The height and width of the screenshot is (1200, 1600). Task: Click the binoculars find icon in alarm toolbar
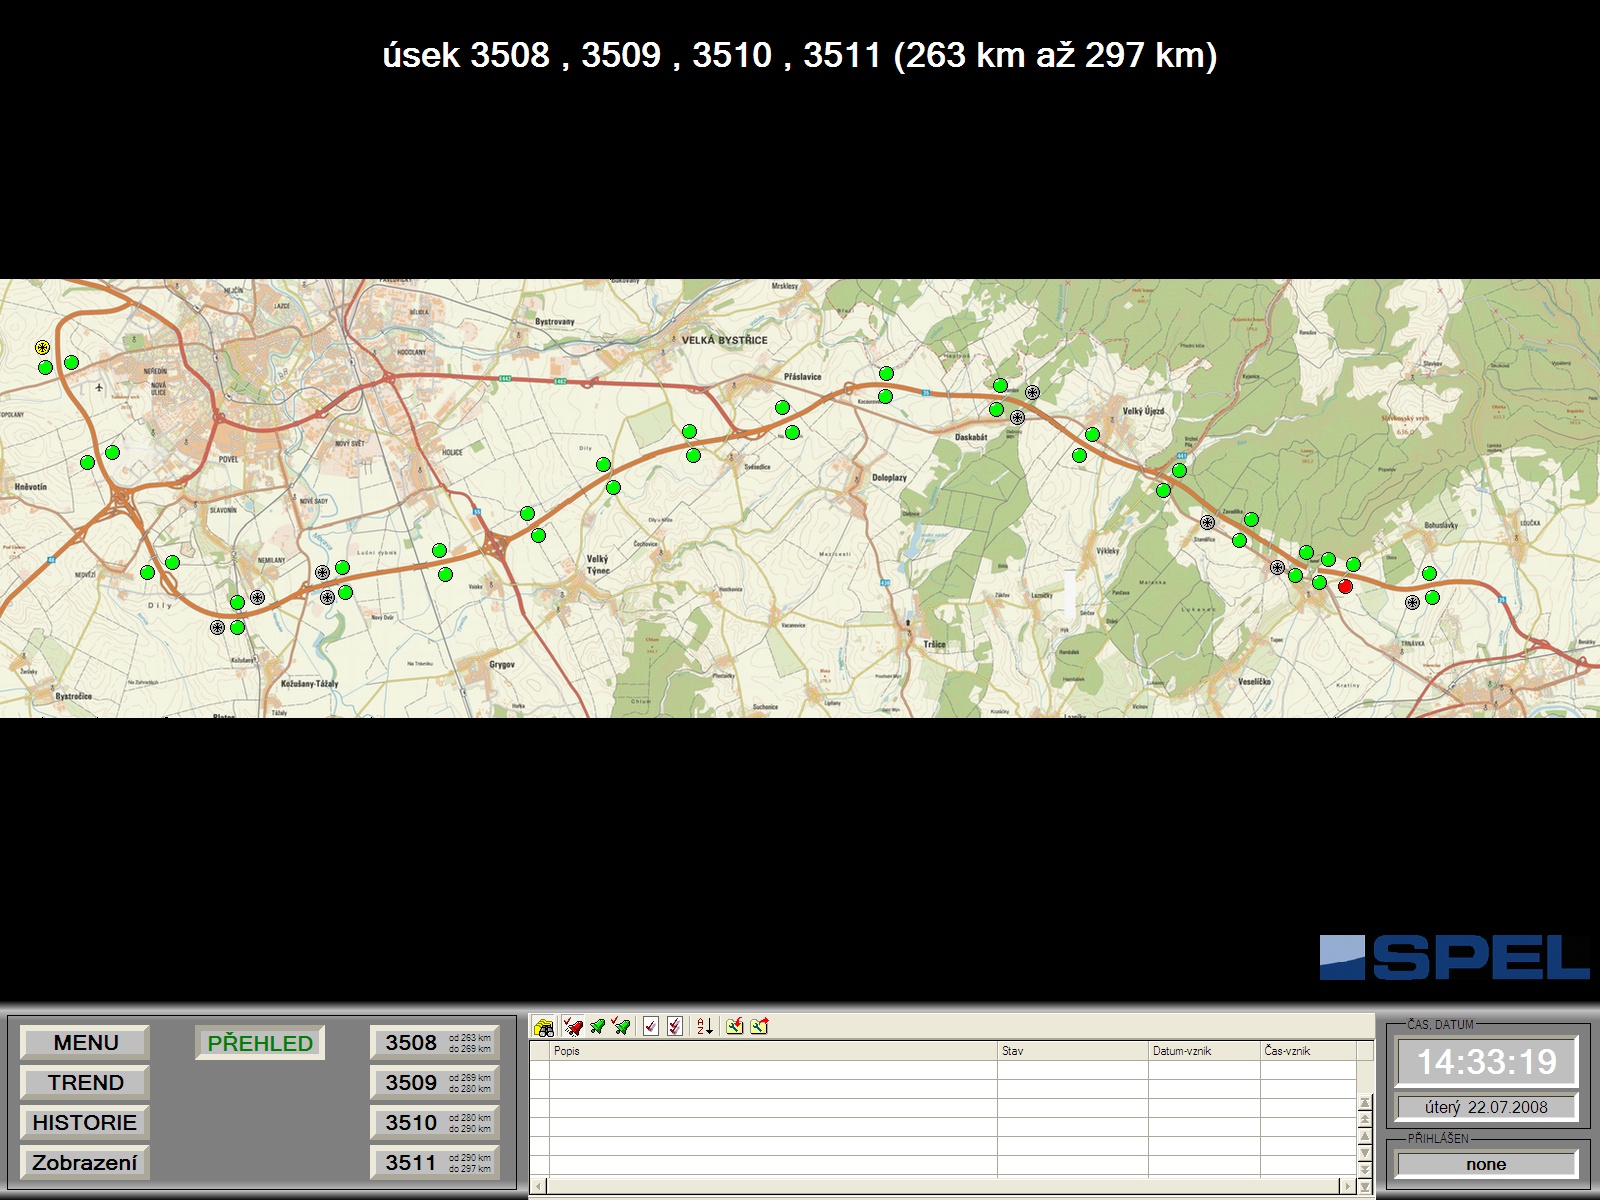click(544, 1027)
